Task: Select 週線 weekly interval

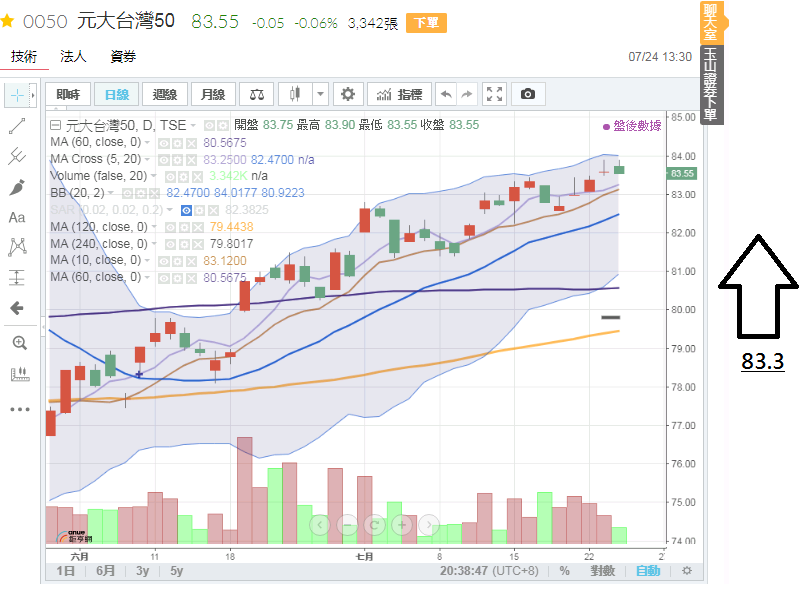Action: pos(165,94)
